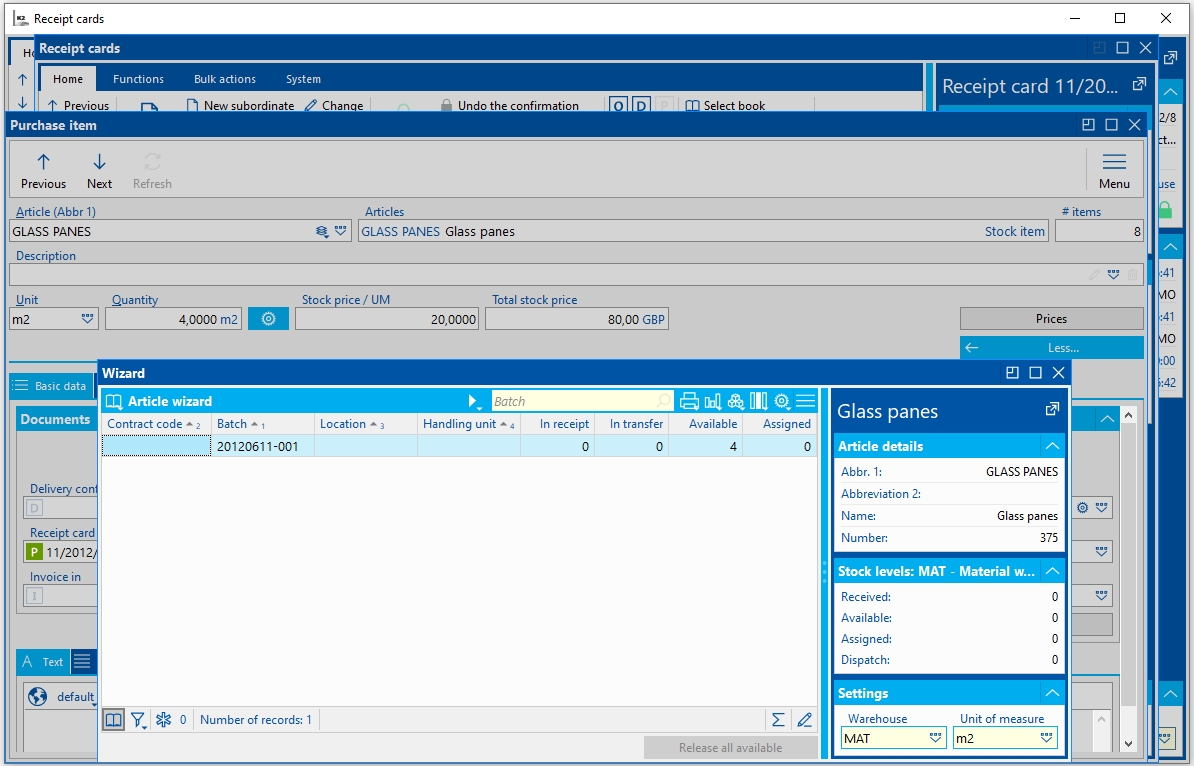Go to Next purchase item

[x=99, y=171]
